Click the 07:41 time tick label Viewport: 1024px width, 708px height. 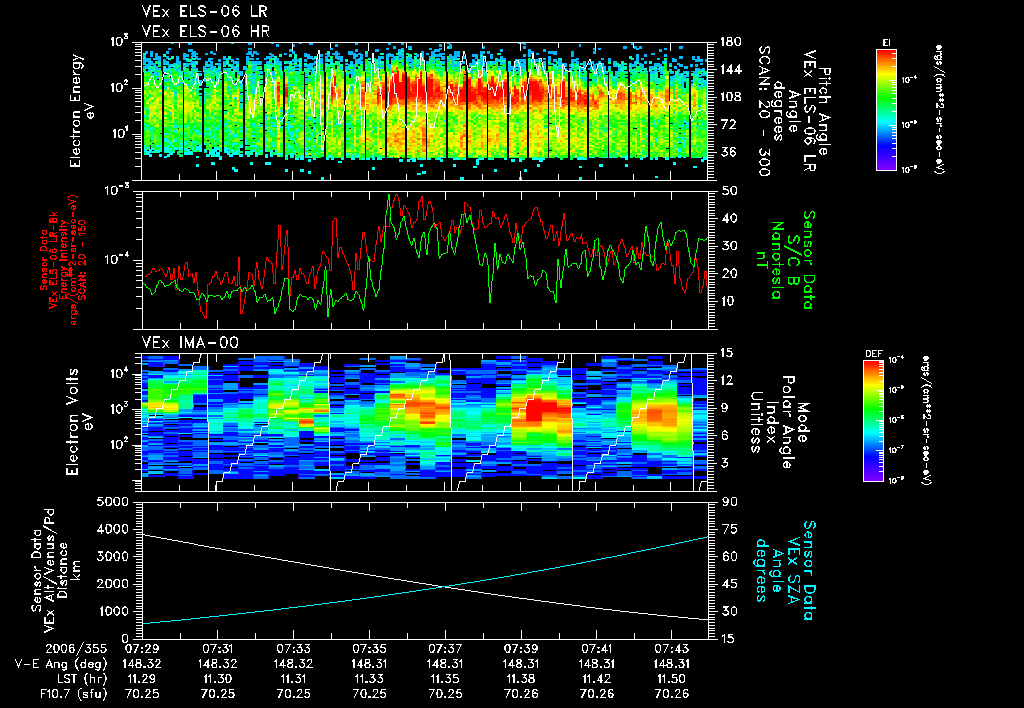[x=596, y=649]
